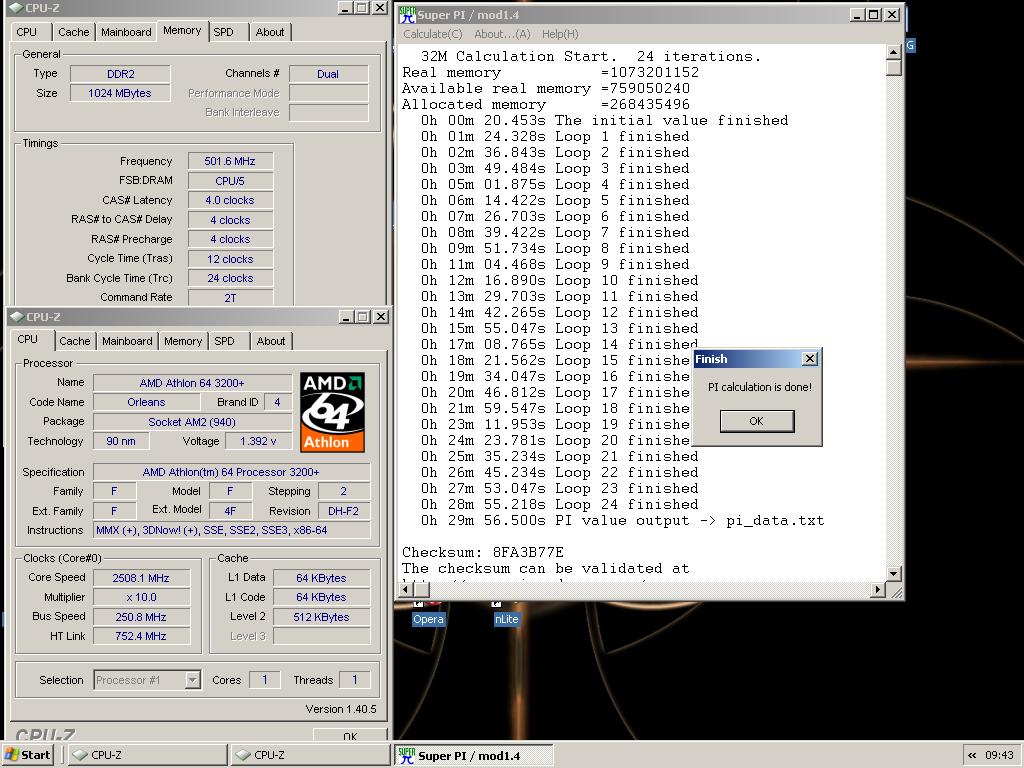Click the Revision value DH-F2
This screenshot has height=768, width=1024.
344,511
